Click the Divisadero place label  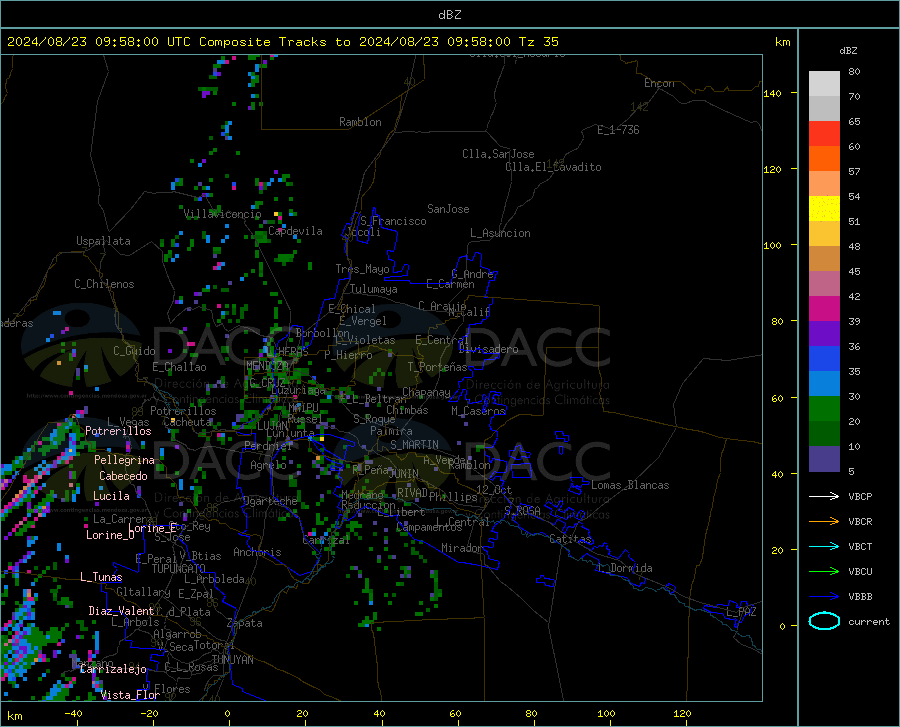coord(488,349)
